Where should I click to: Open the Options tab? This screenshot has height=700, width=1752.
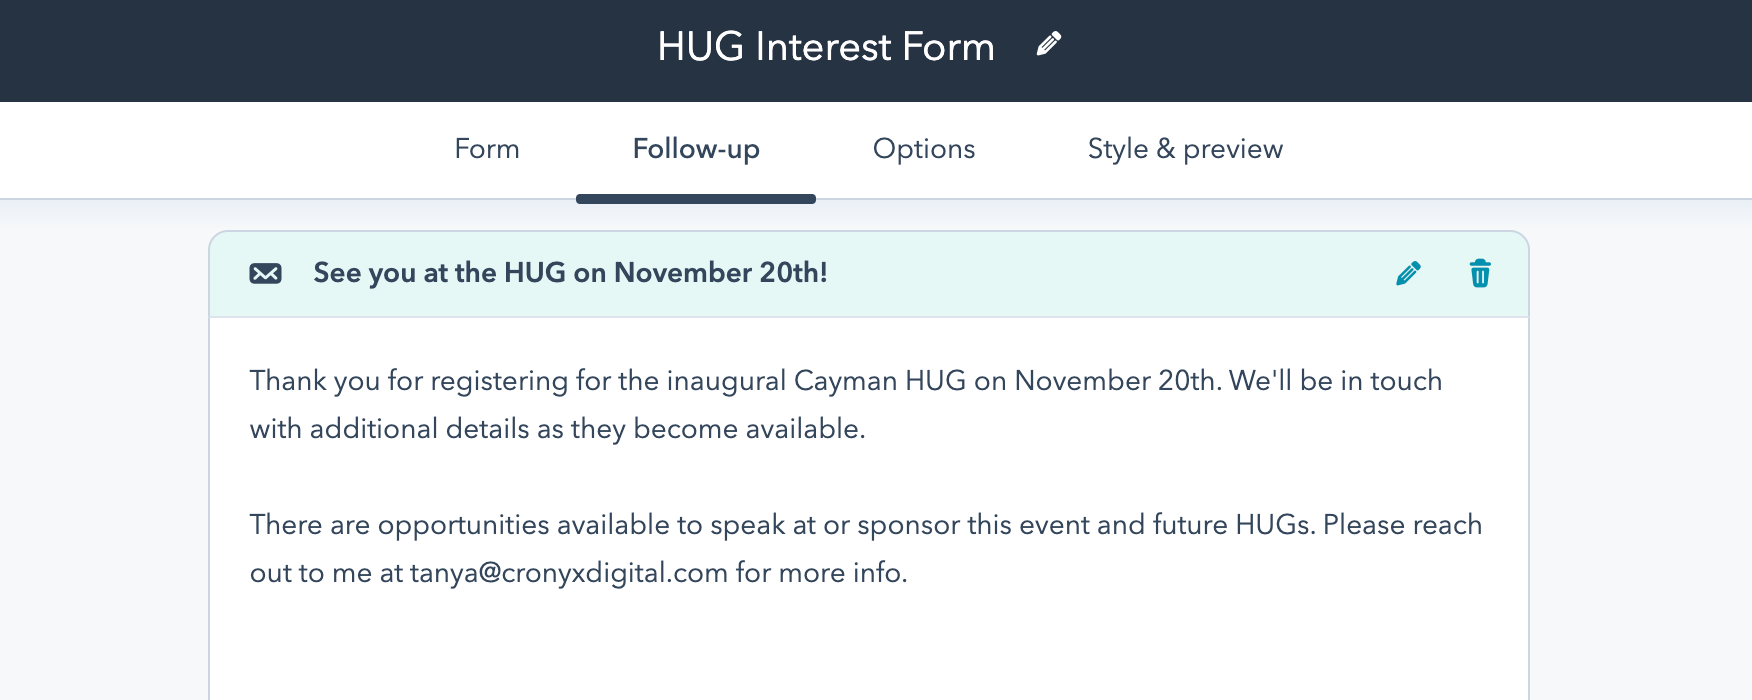tap(923, 149)
